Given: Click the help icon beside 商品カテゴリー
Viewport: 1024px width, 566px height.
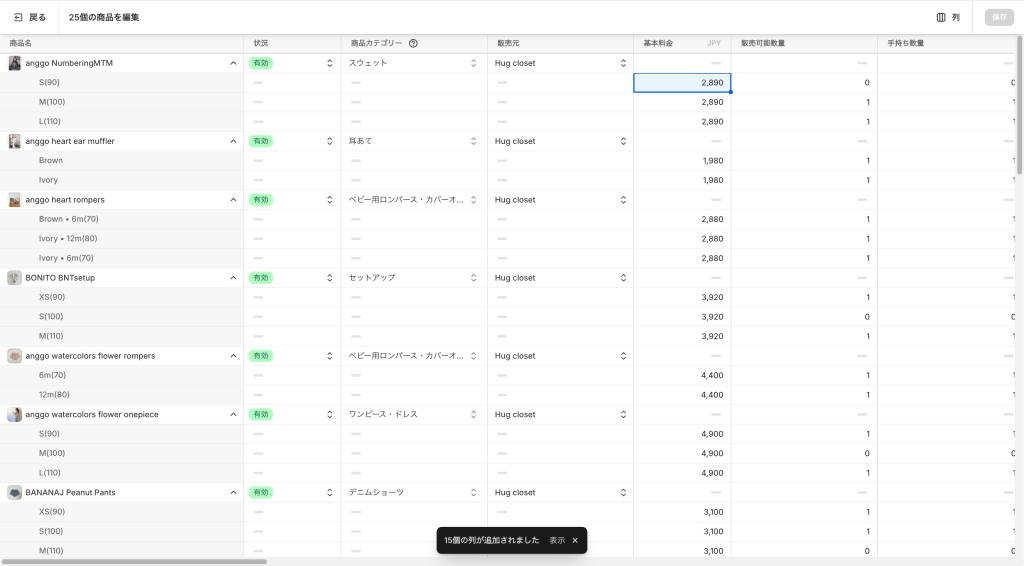Looking at the screenshot, I should tap(413, 44).
